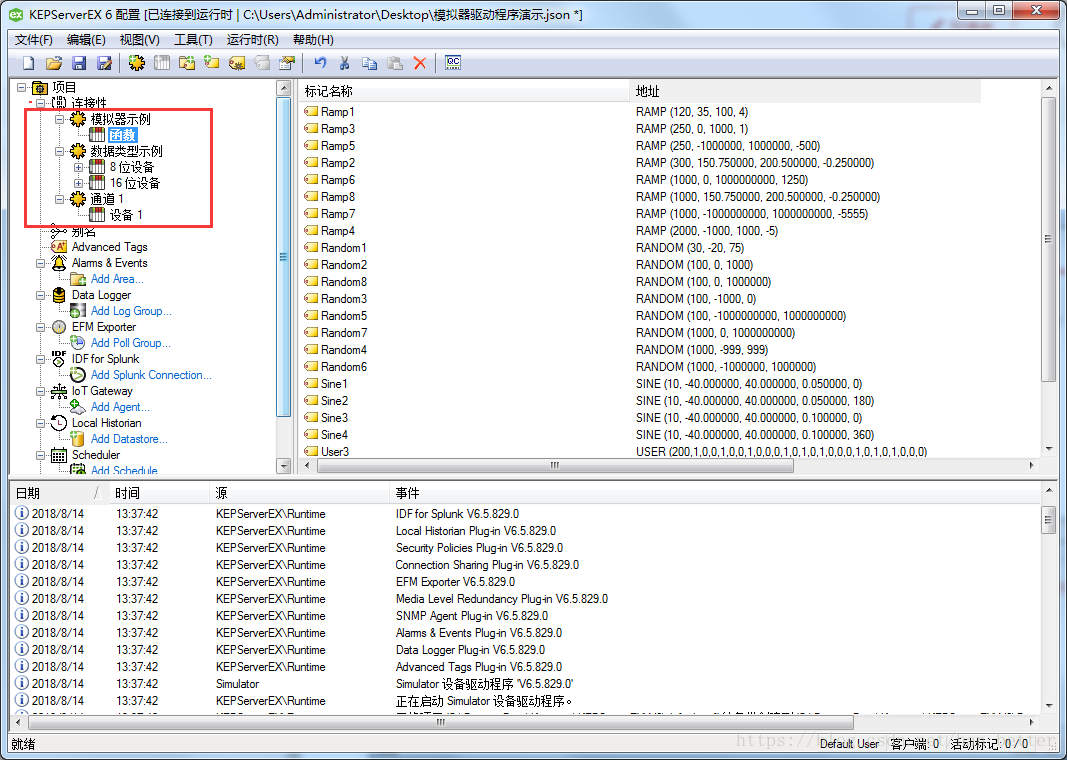Click the New Tag Group toolbar icon
Screen dimensions: 1067x760
187,63
